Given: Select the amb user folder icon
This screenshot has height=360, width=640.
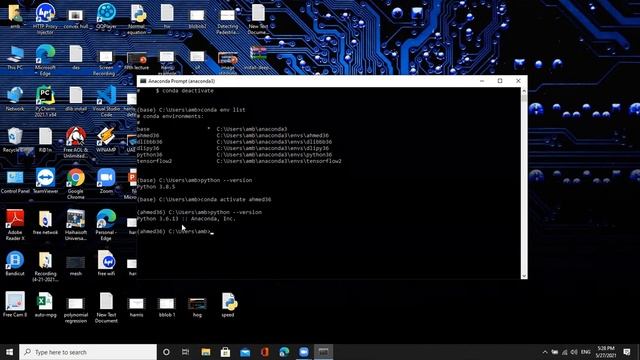Looking at the screenshot, I should tap(15, 16).
